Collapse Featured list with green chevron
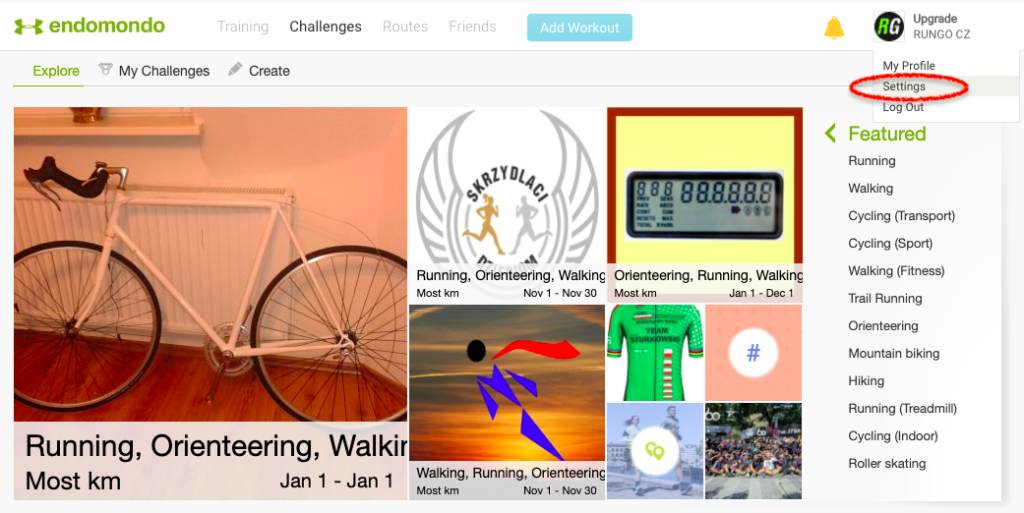Viewport: 1024px width, 513px height. click(830, 133)
